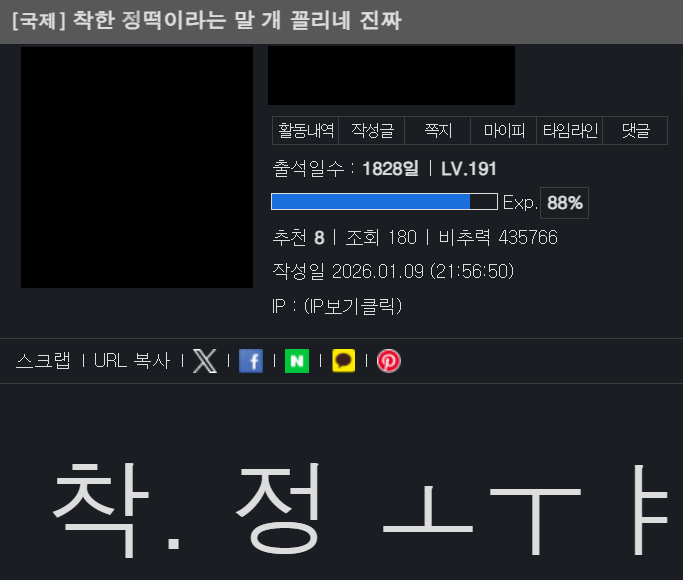Select the 쪽지 message tab

[x=438, y=130]
